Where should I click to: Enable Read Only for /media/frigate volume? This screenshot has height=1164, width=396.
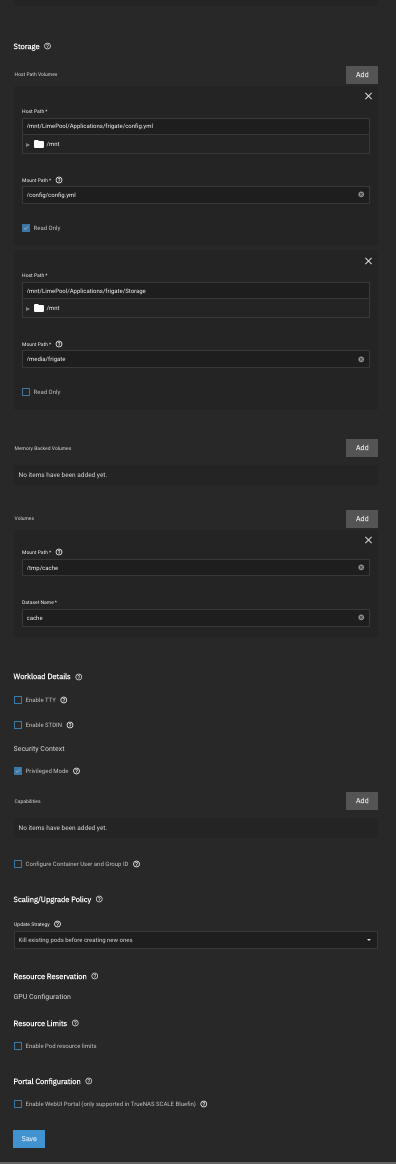point(26,392)
